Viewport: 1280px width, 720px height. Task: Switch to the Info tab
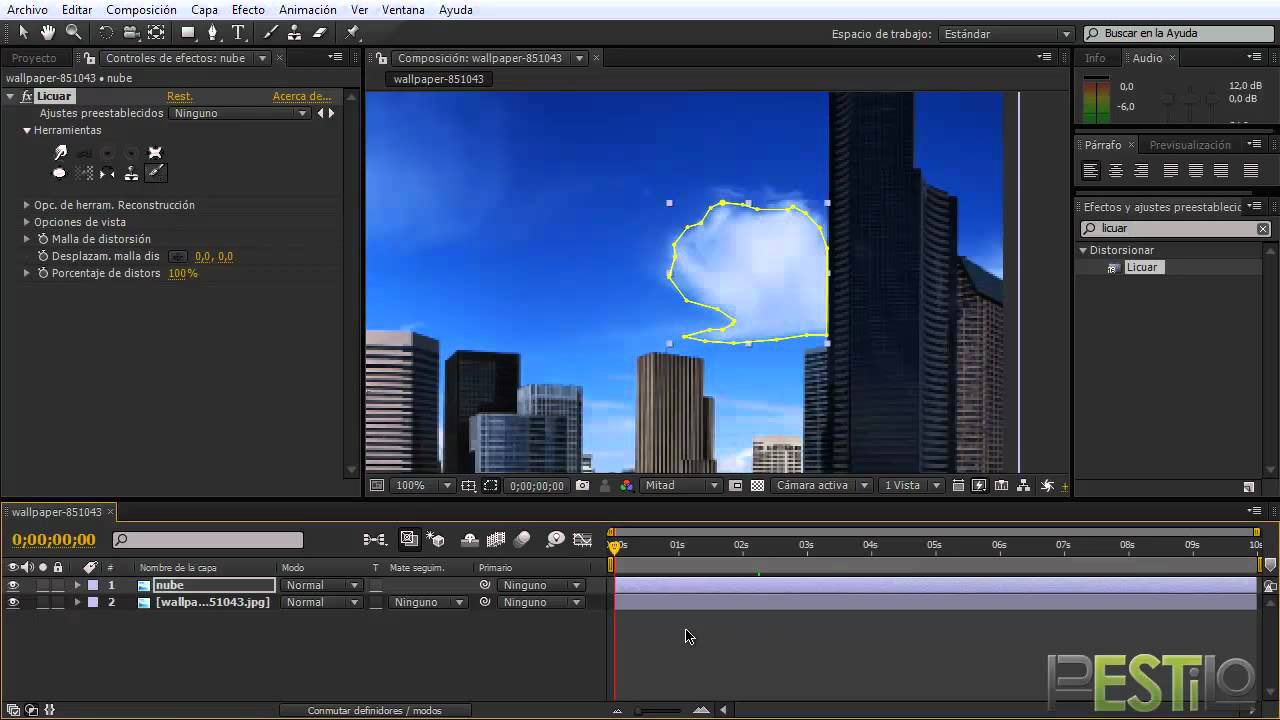[x=1096, y=58]
